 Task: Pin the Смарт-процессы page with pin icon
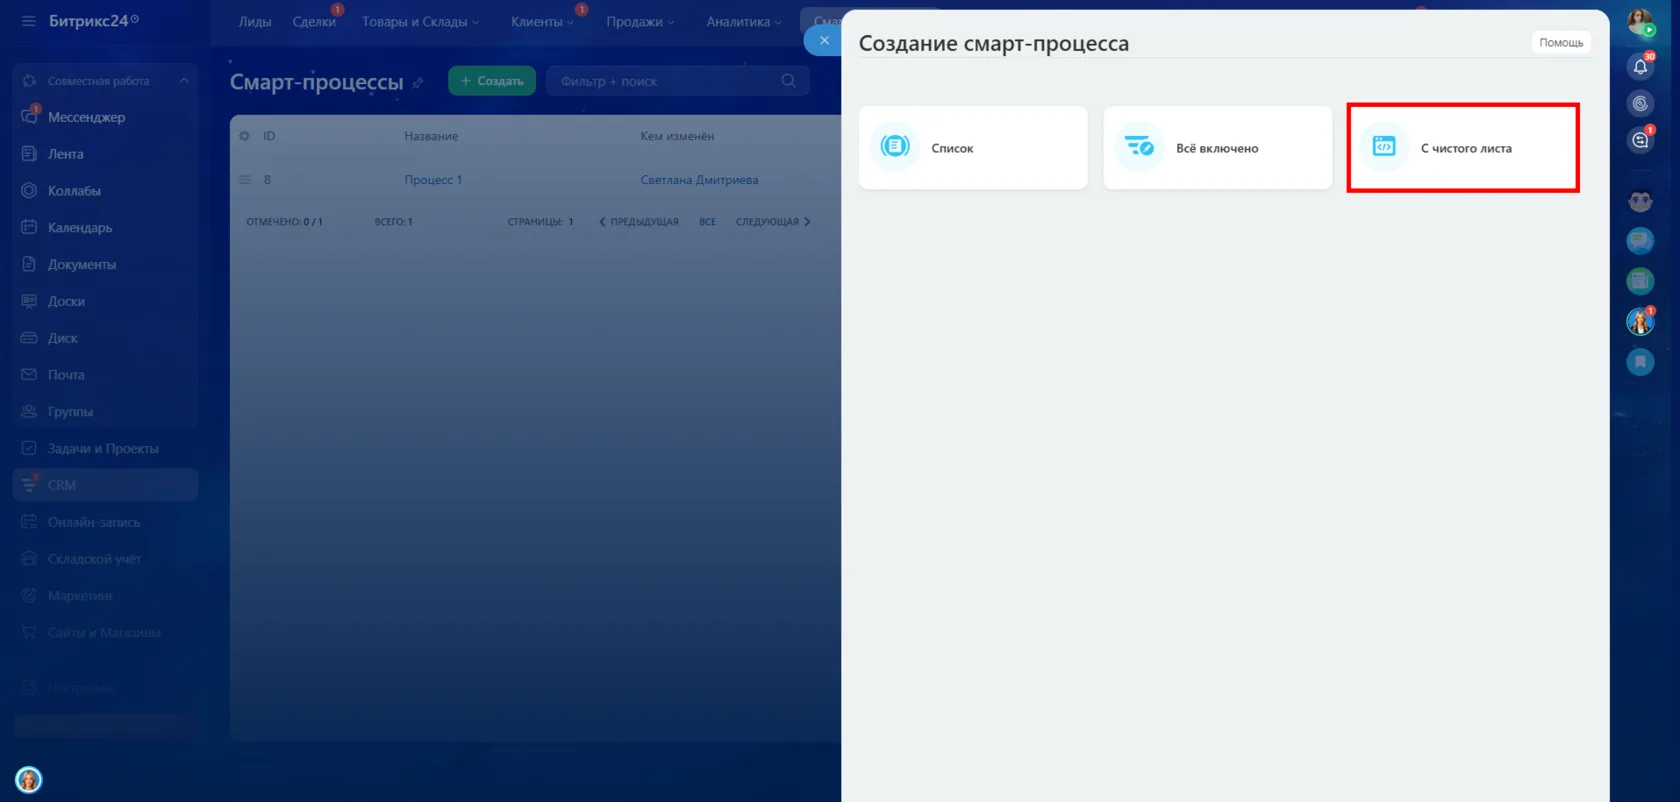coord(418,83)
